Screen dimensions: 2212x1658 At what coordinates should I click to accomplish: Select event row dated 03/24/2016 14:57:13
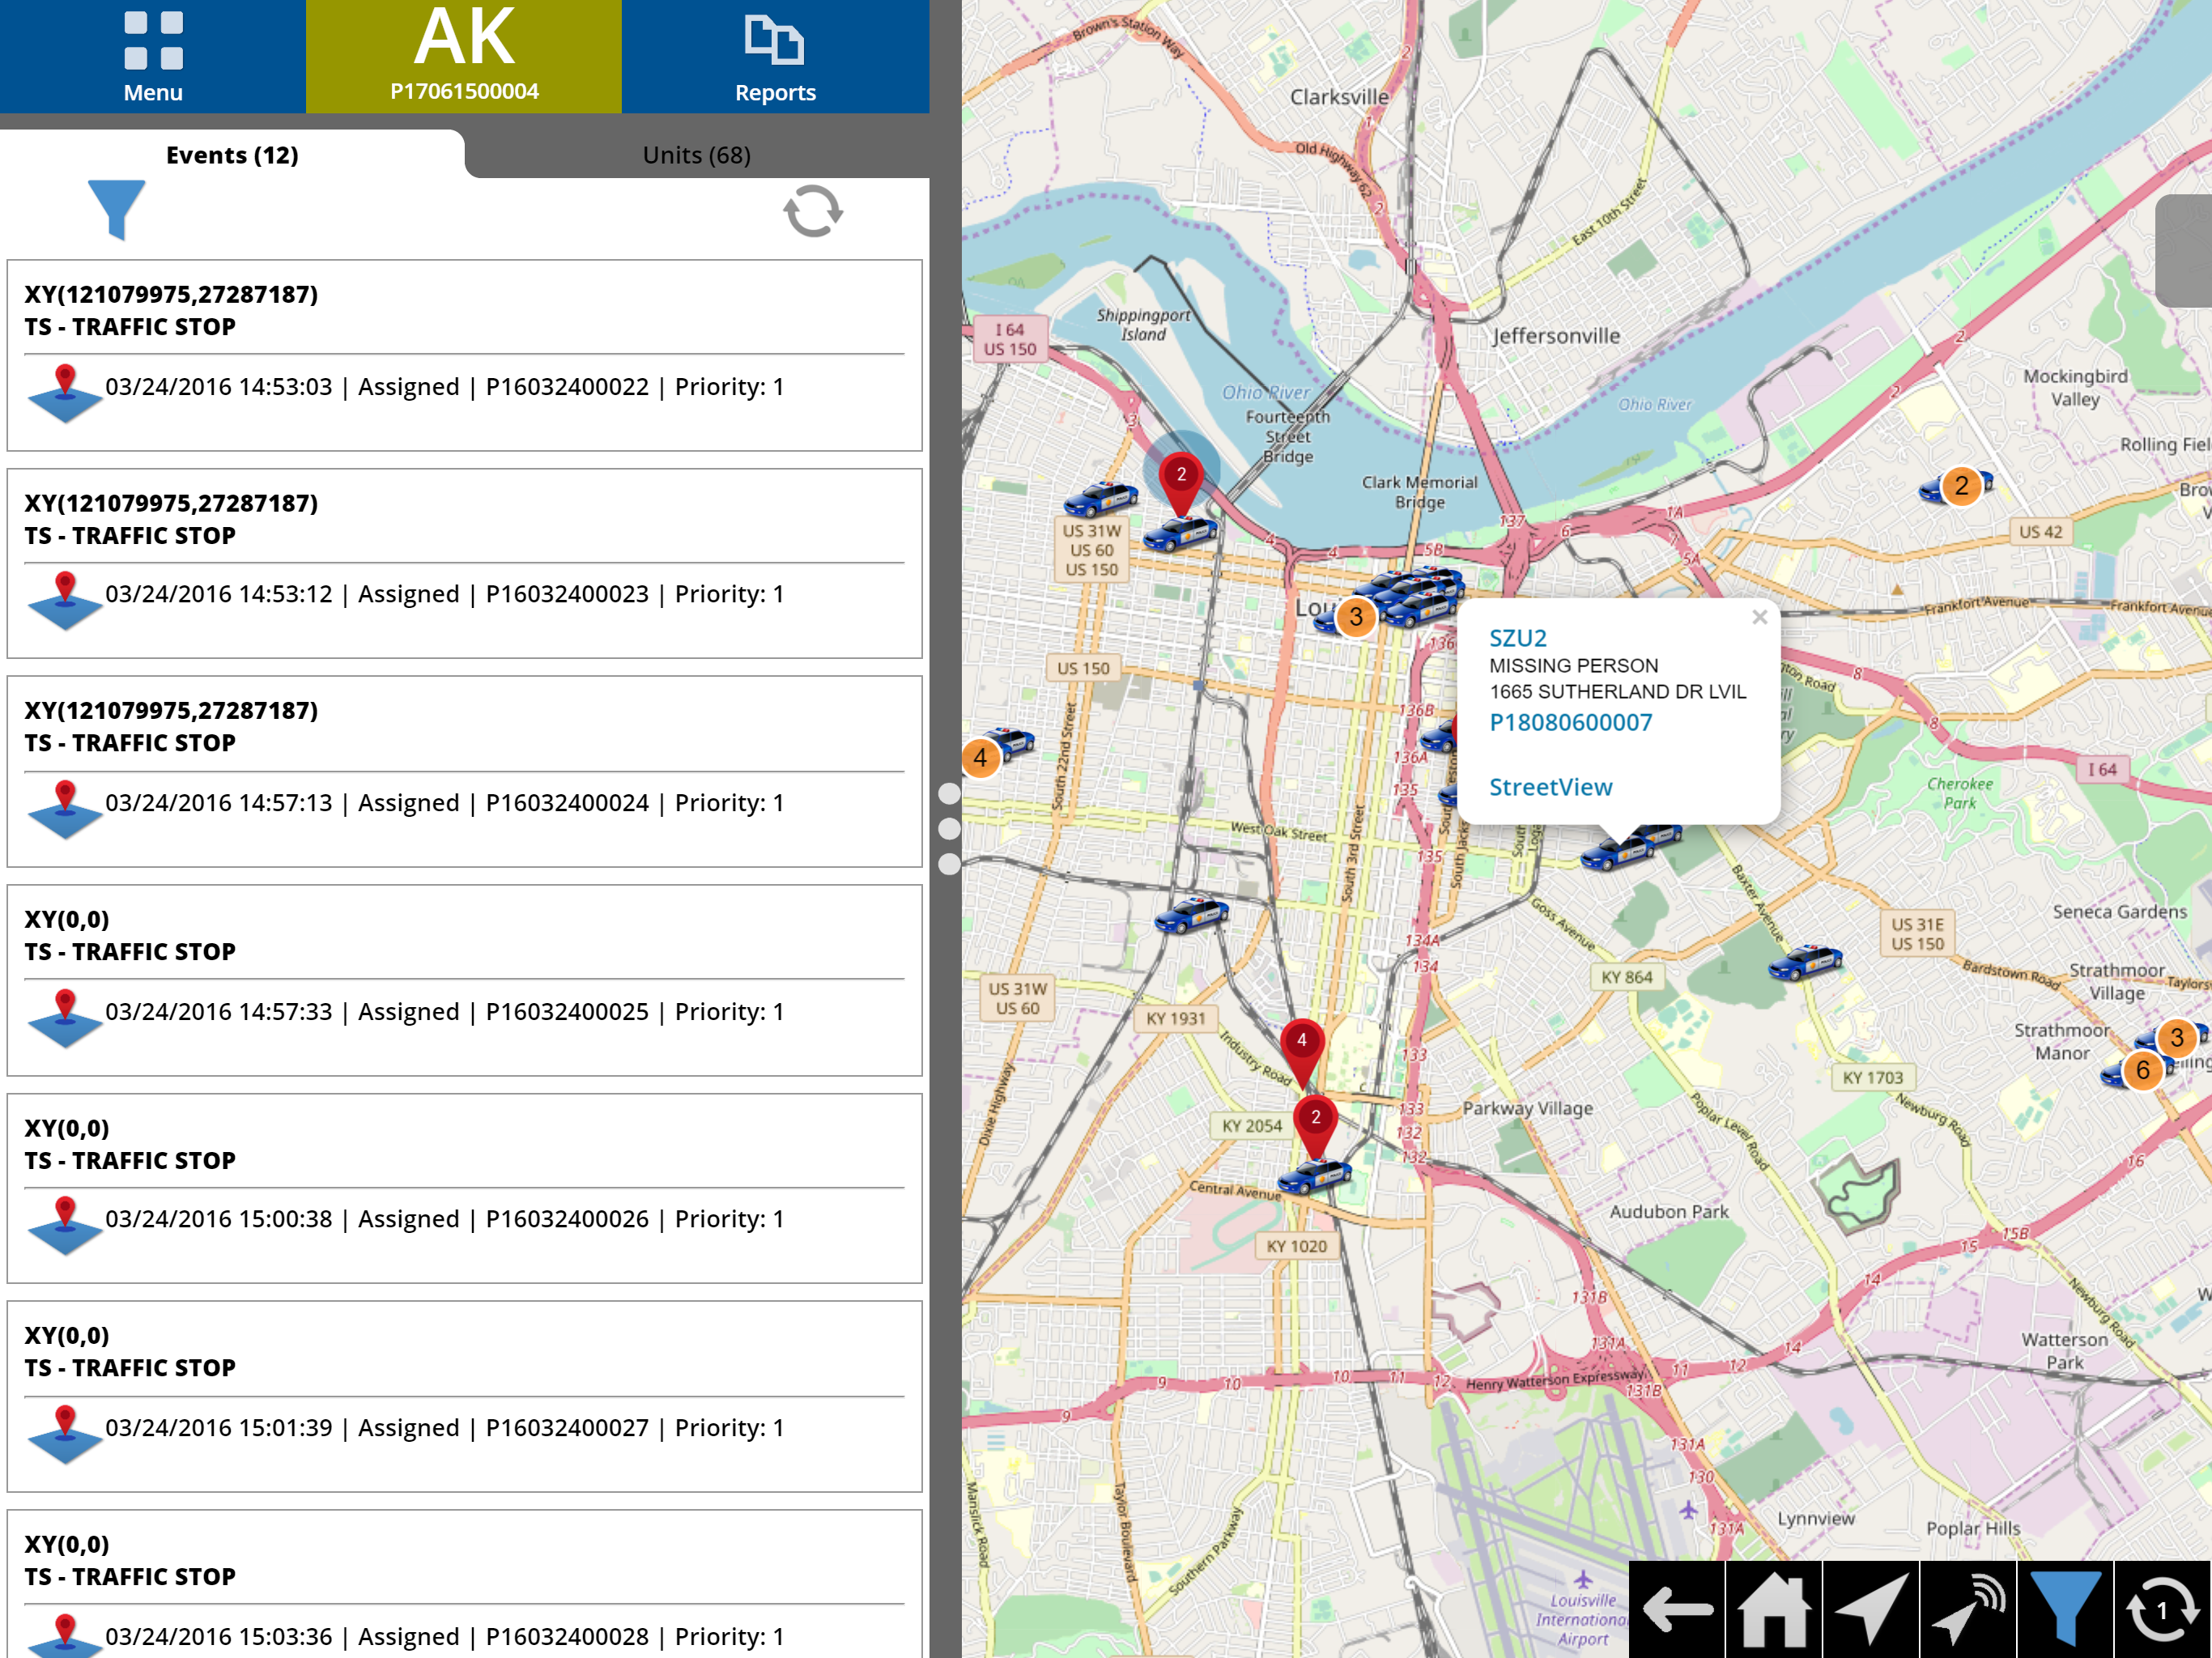coord(464,772)
